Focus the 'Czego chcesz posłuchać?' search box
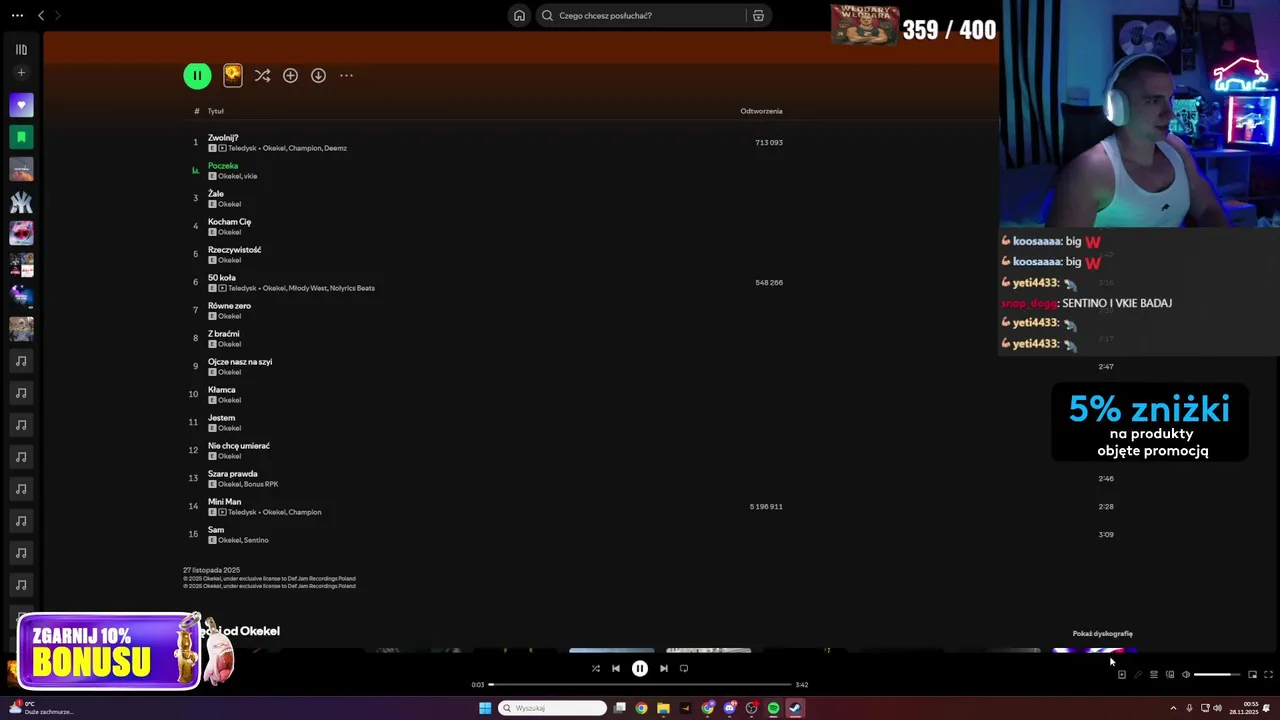Viewport: 1280px width, 720px height. coord(640,15)
